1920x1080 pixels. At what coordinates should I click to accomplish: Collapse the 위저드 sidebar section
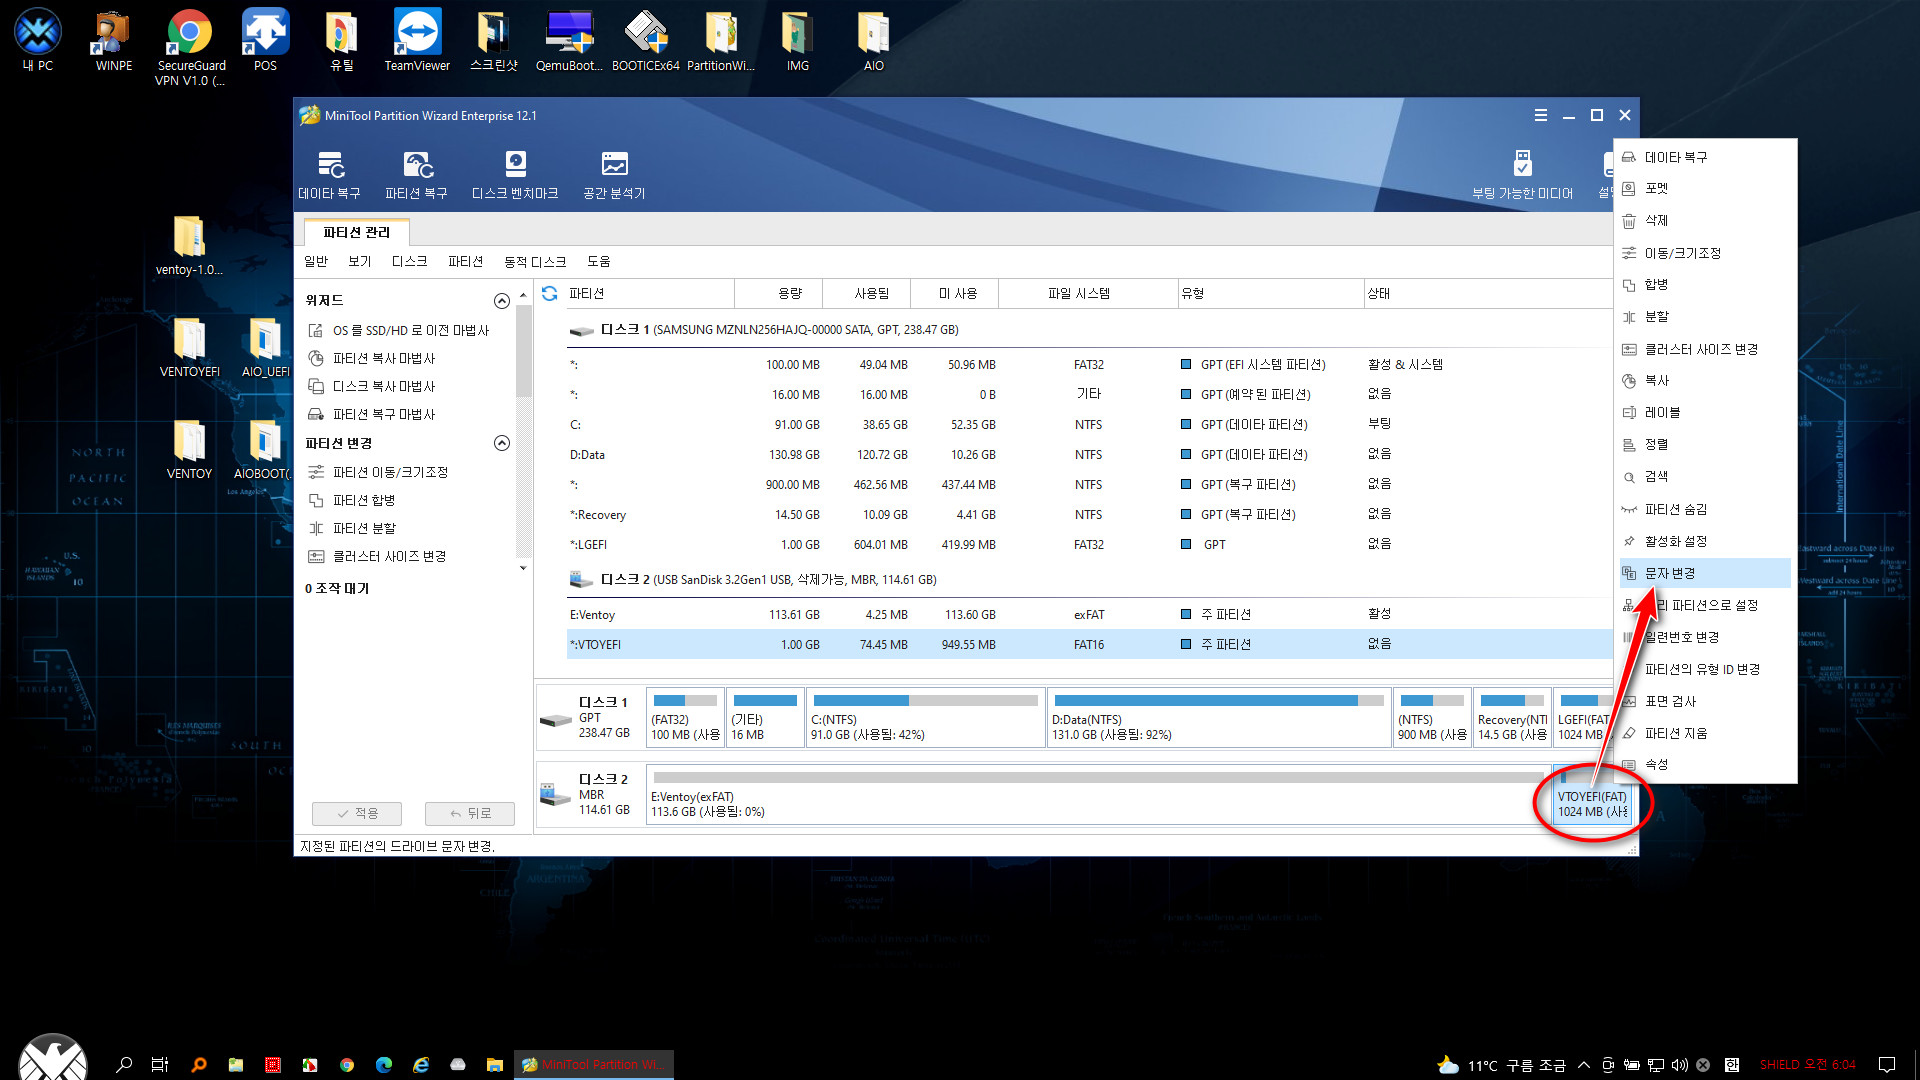502,301
